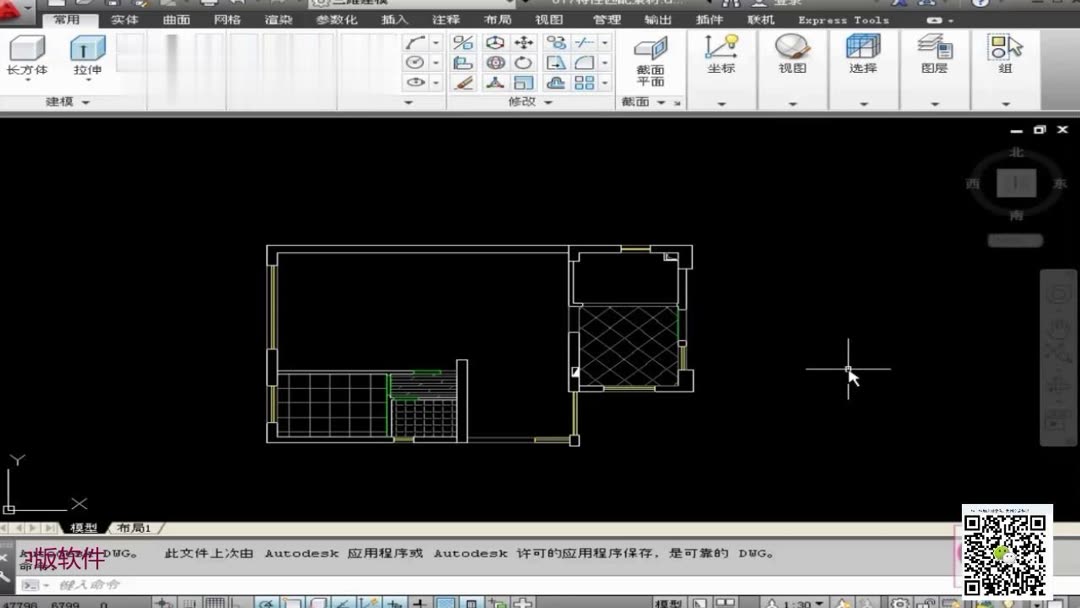
Task: Adjust the annotation scale 1:30 control
Action: (795, 602)
